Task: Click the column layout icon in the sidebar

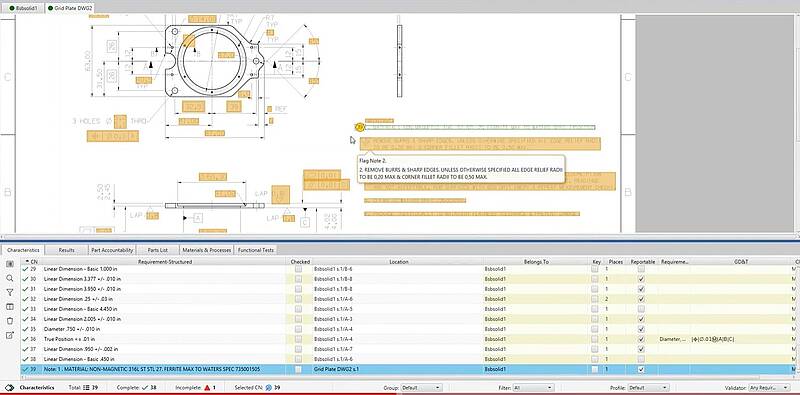Action: [x=10, y=307]
